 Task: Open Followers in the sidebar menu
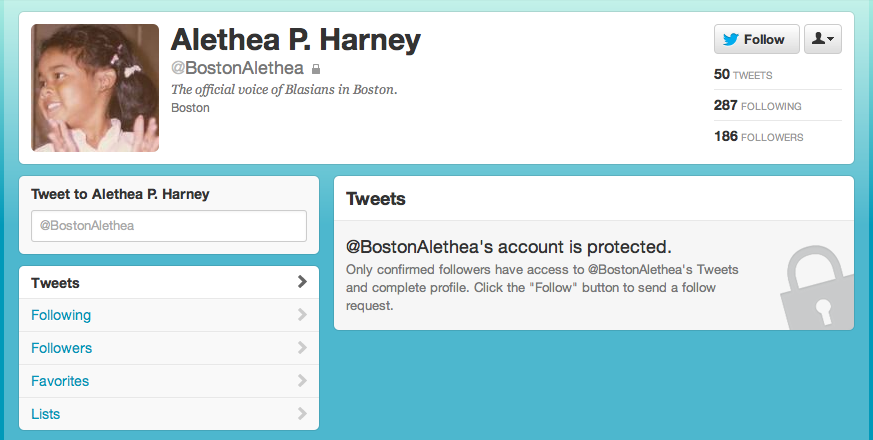tap(169, 348)
